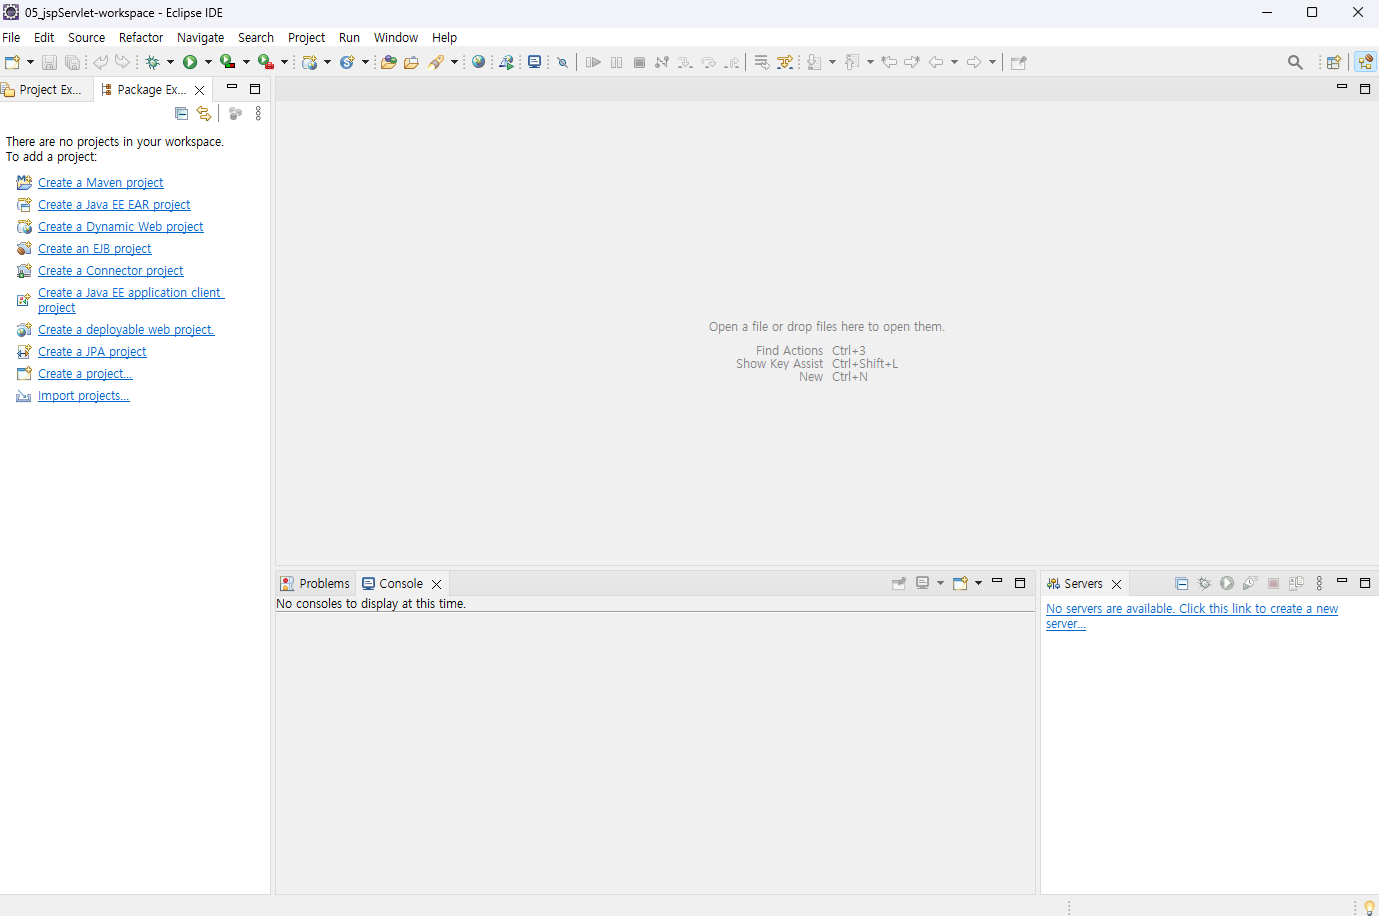This screenshot has height=916, width=1379.
Task: Click the Open Console icon in Console view
Action: (x=960, y=583)
